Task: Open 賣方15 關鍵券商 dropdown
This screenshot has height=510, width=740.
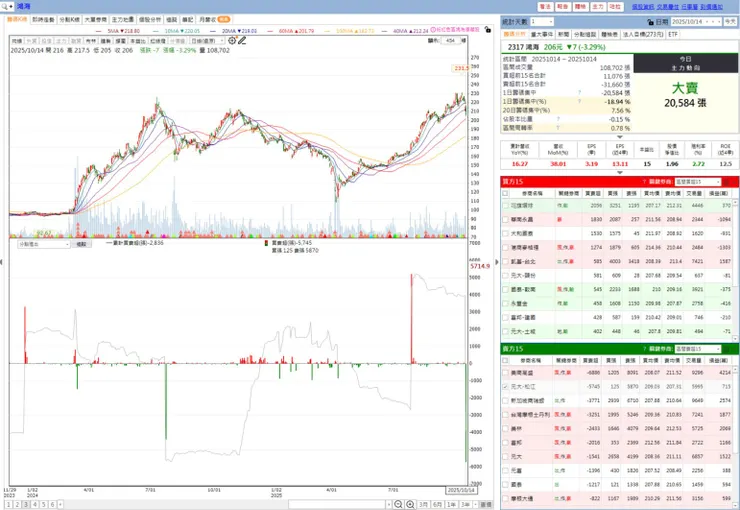Action: pyautogui.click(x=698, y=349)
